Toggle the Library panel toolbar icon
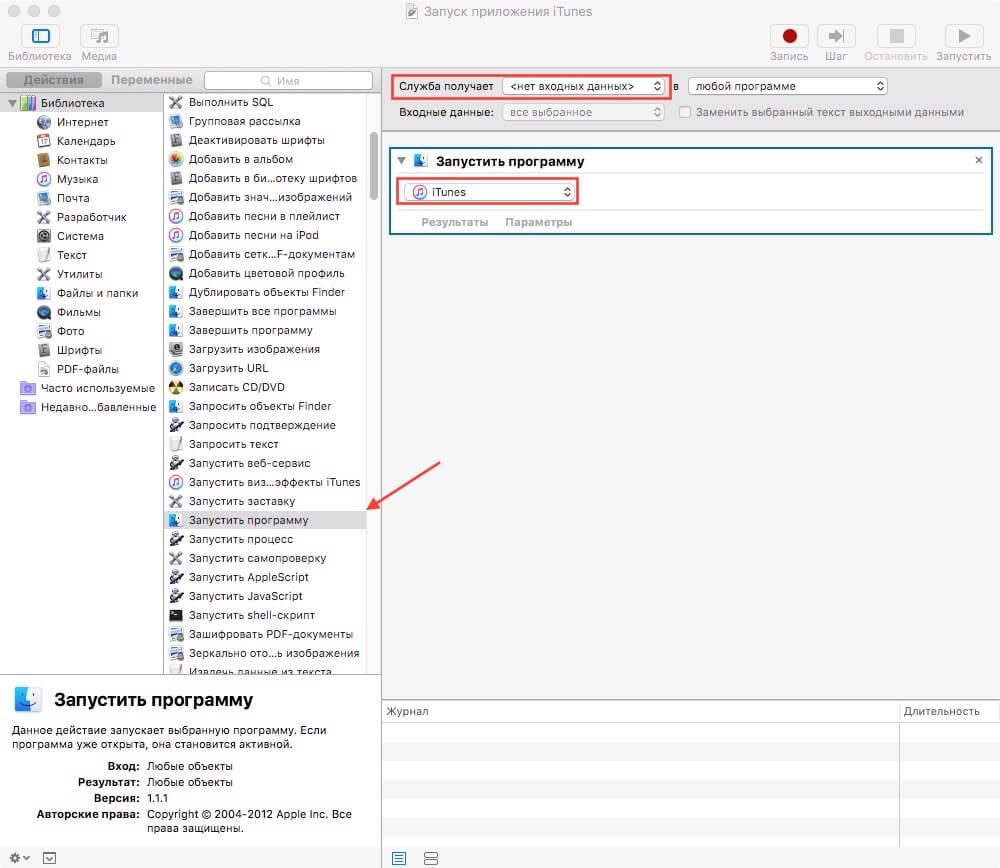Viewport: 1000px width, 868px height. tap(41, 36)
